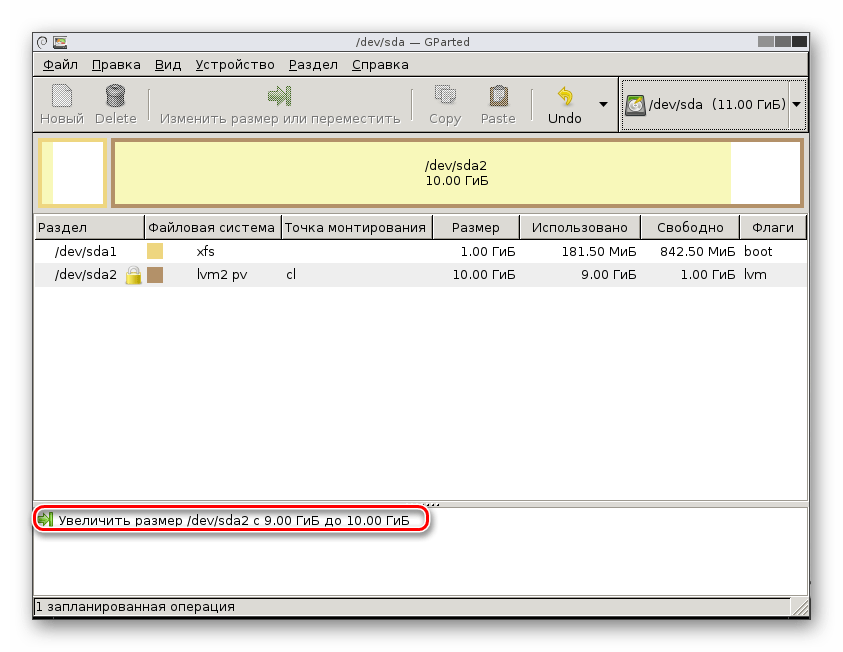This screenshot has width=843, height=652.
Task: Open the Справка menu
Action: click(x=381, y=64)
